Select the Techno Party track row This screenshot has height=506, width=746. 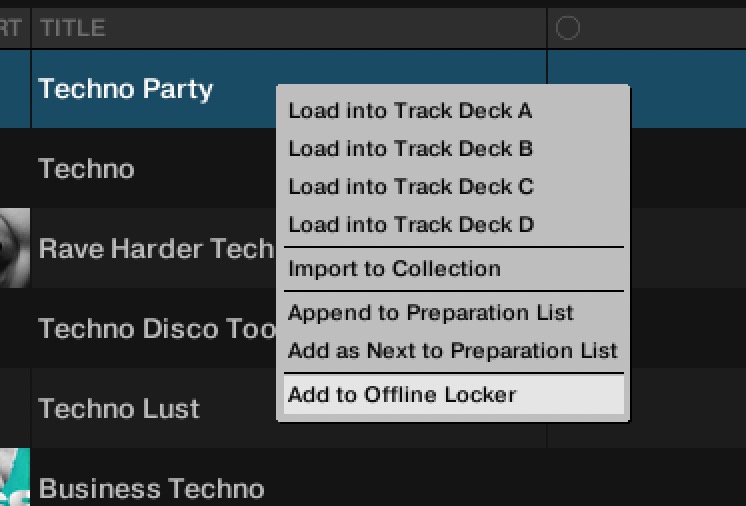tap(125, 89)
